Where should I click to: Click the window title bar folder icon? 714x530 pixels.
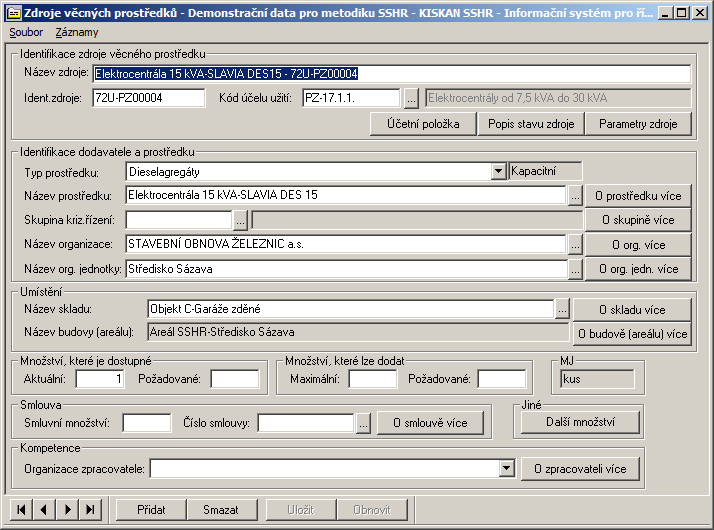click(14, 13)
